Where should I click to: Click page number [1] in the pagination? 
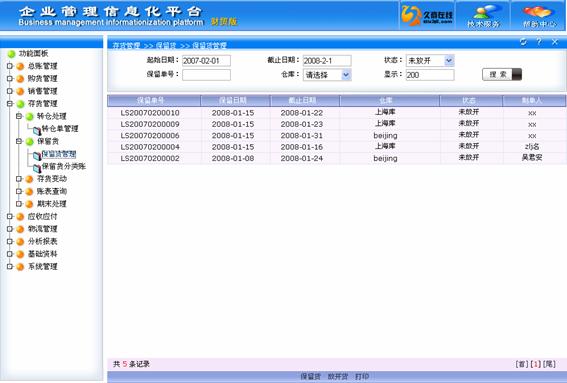[536, 364]
